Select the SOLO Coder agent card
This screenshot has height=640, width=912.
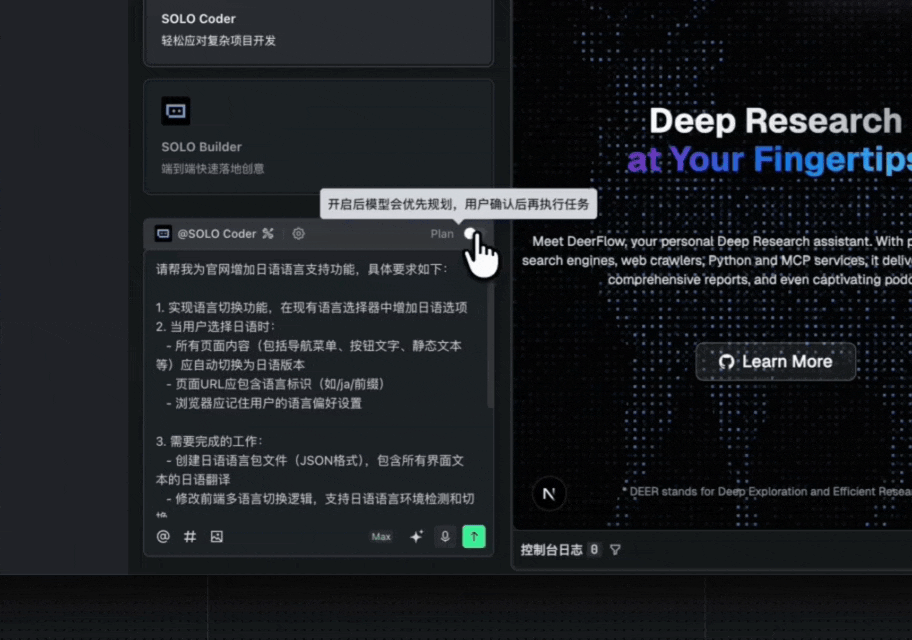(319, 32)
